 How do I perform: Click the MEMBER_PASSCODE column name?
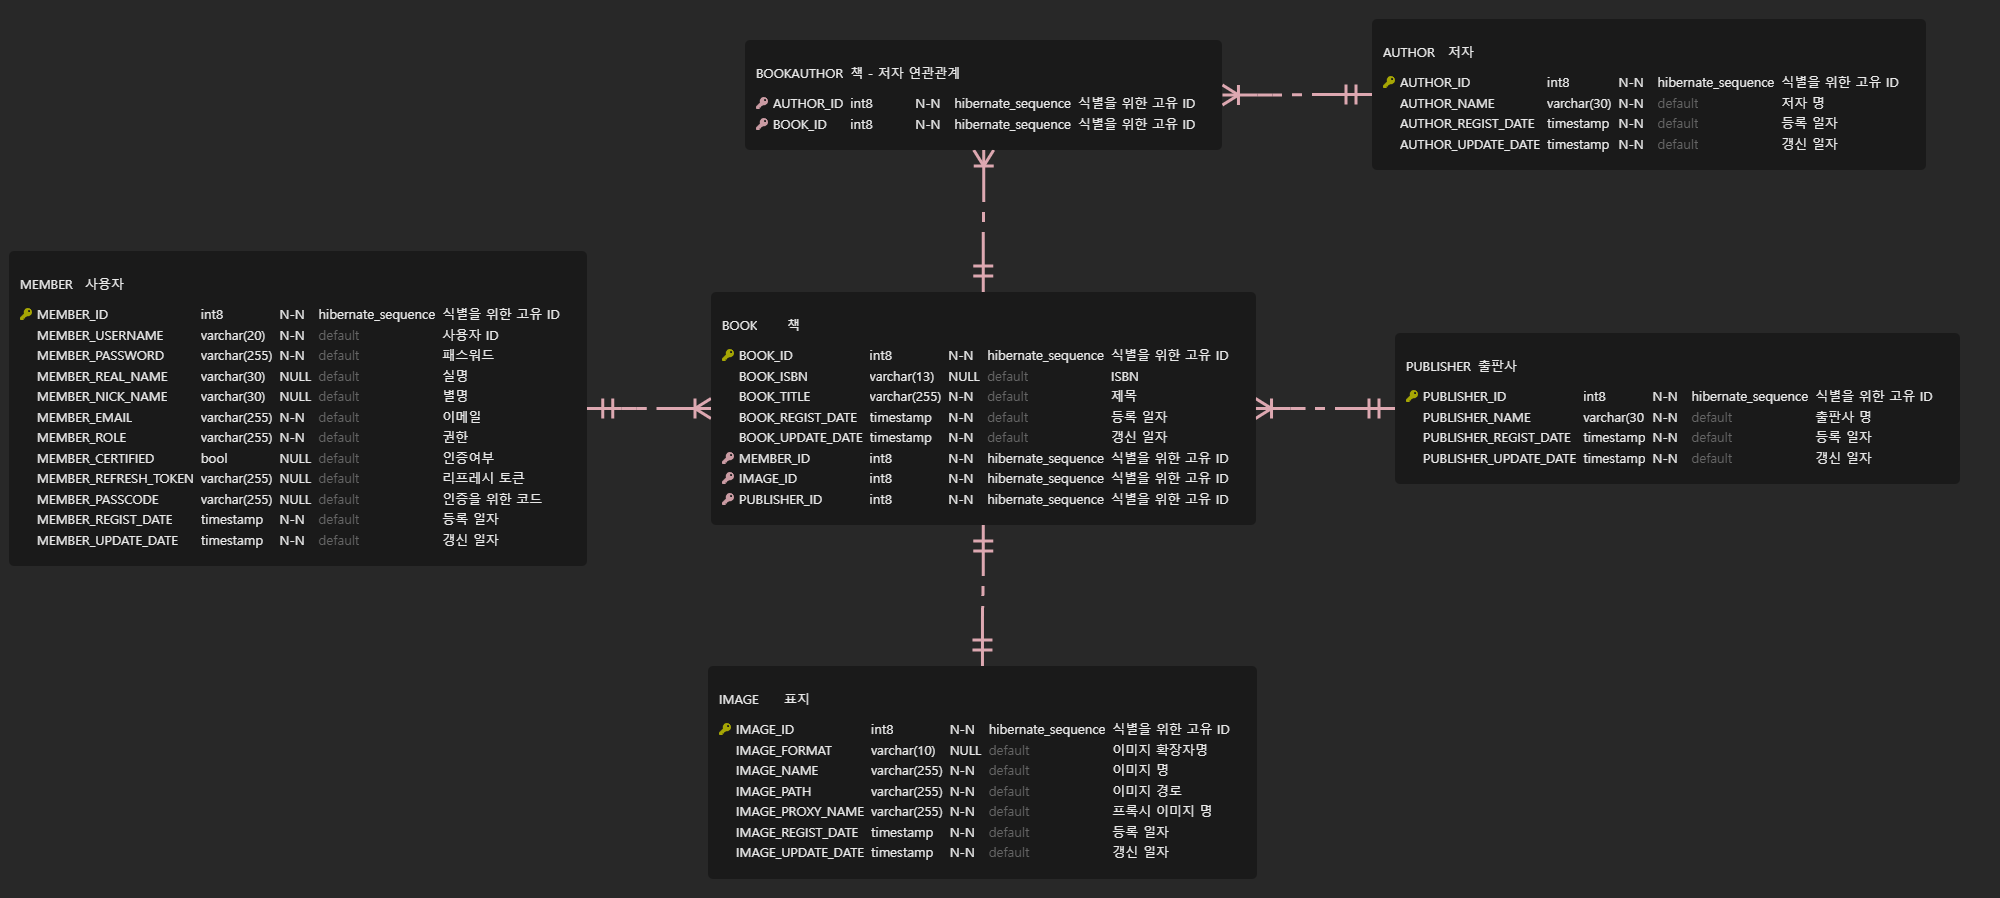pyautogui.click(x=98, y=499)
